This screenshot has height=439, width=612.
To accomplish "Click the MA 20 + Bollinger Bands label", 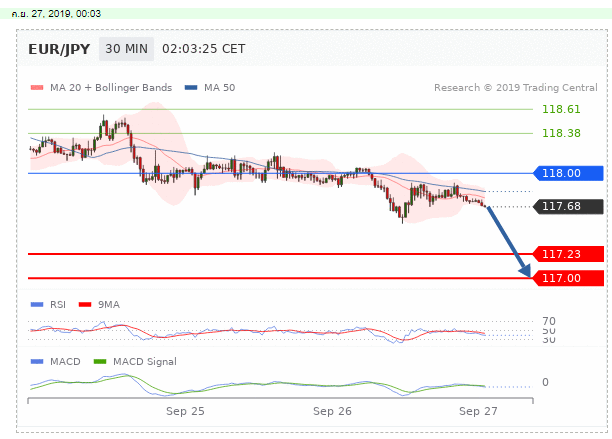I will [x=111, y=88].
